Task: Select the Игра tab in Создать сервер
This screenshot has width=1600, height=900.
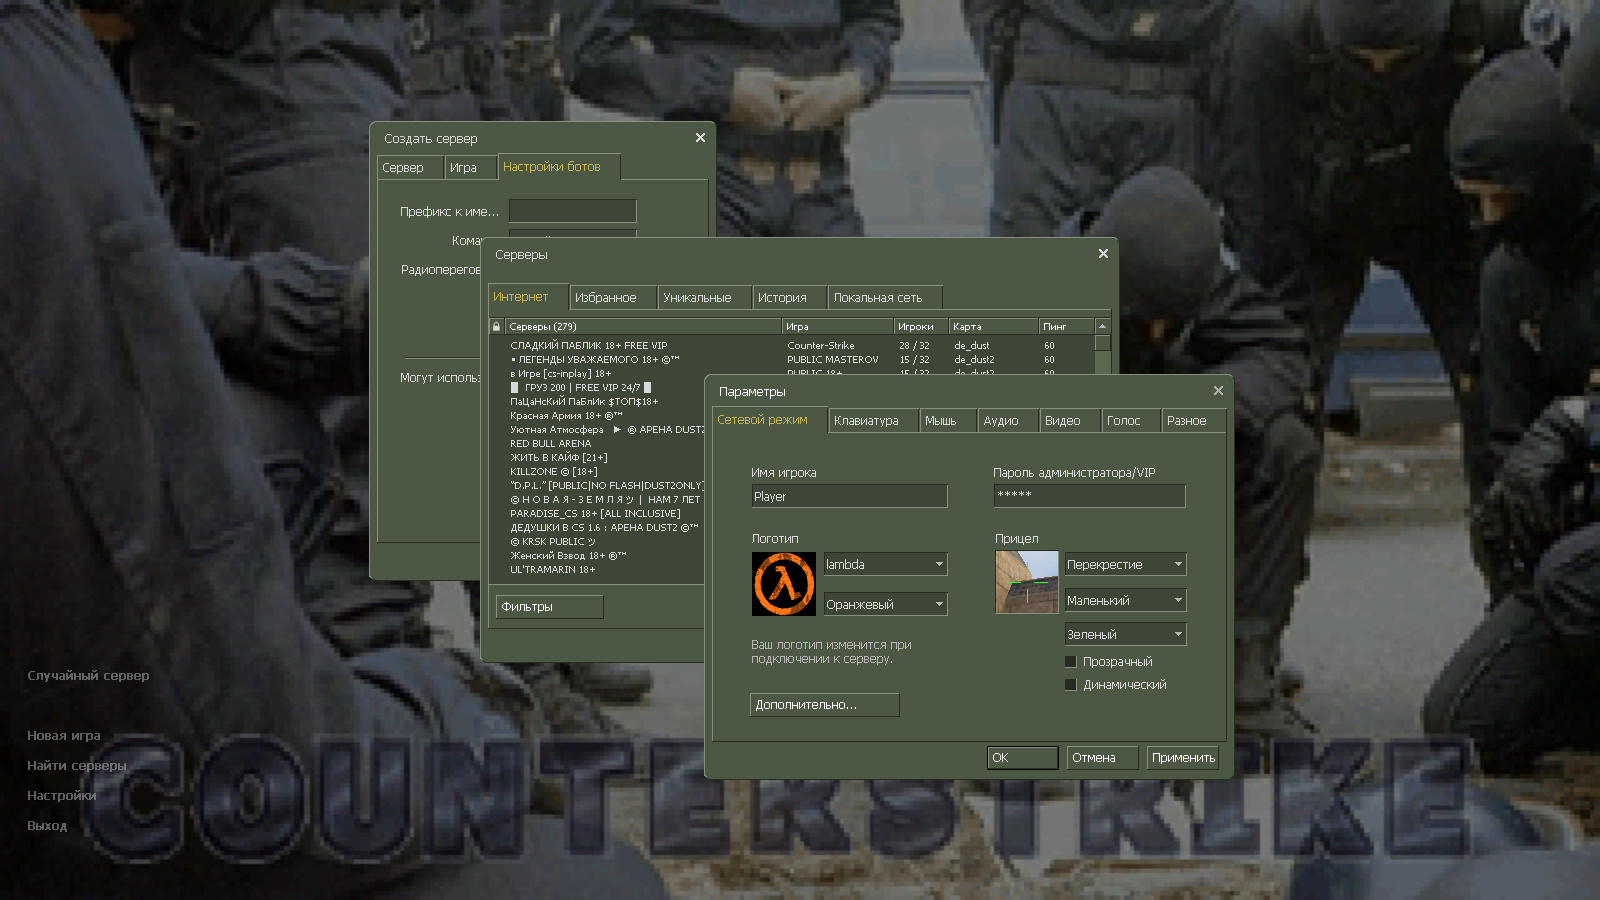Action: coord(470,167)
